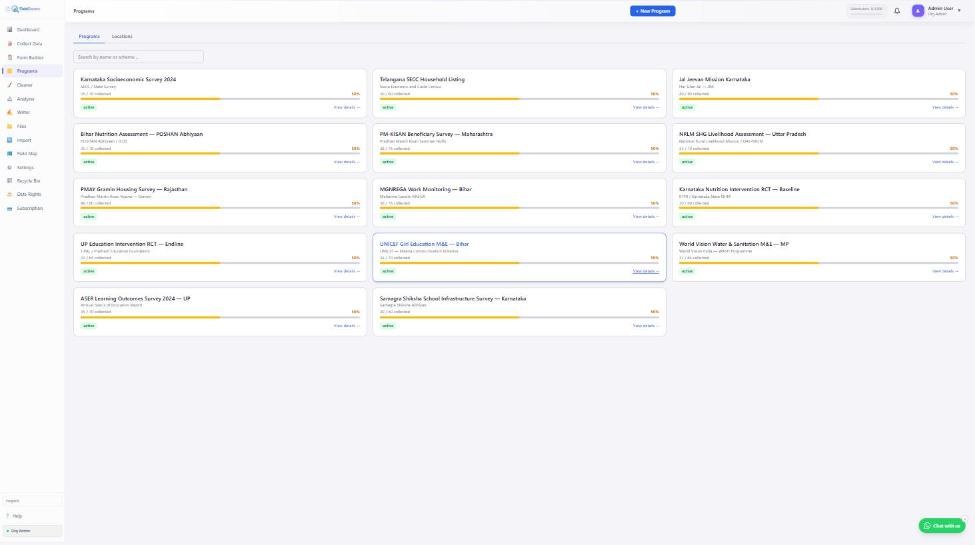Click the PM-KISAN Beneficiary Survey progress bar
The width and height of the screenshot is (975, 545).
[519, 153]
